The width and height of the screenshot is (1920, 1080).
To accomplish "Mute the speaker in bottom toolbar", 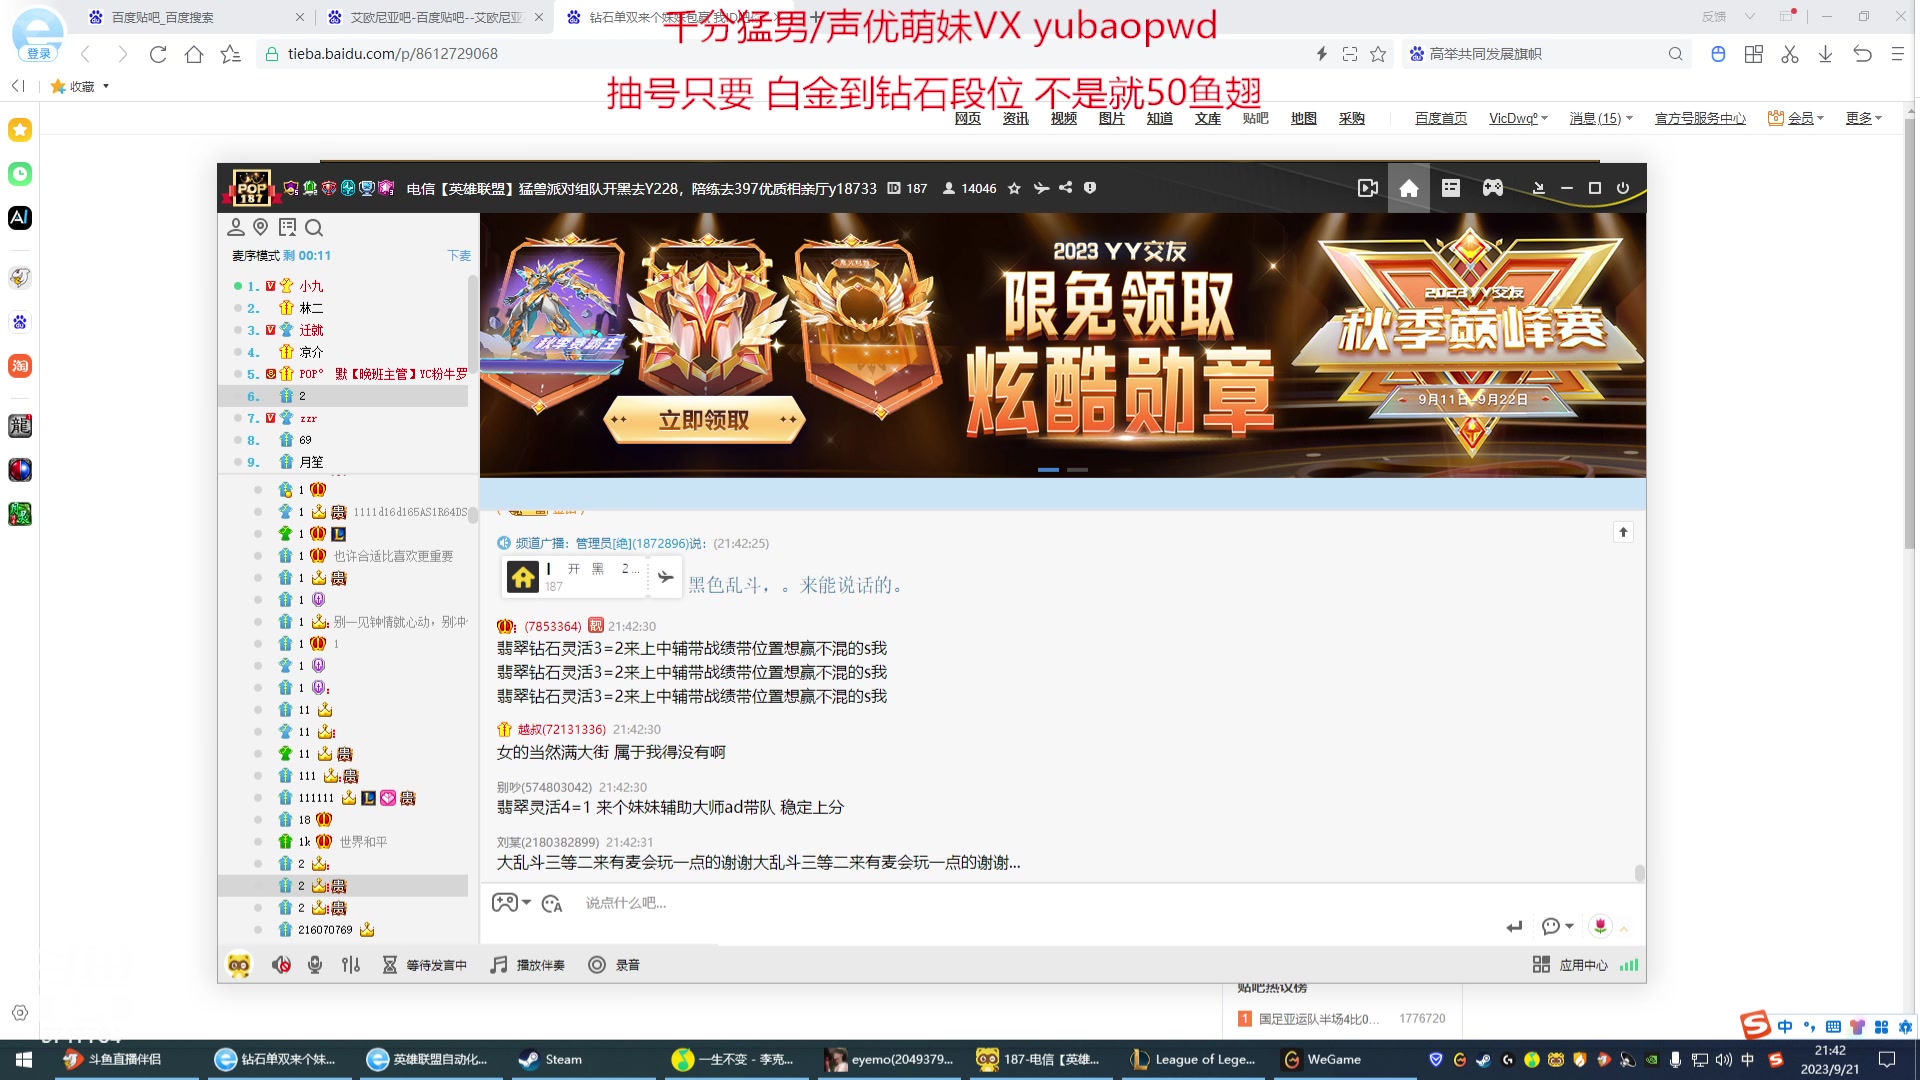I will (x=281, y=965).
